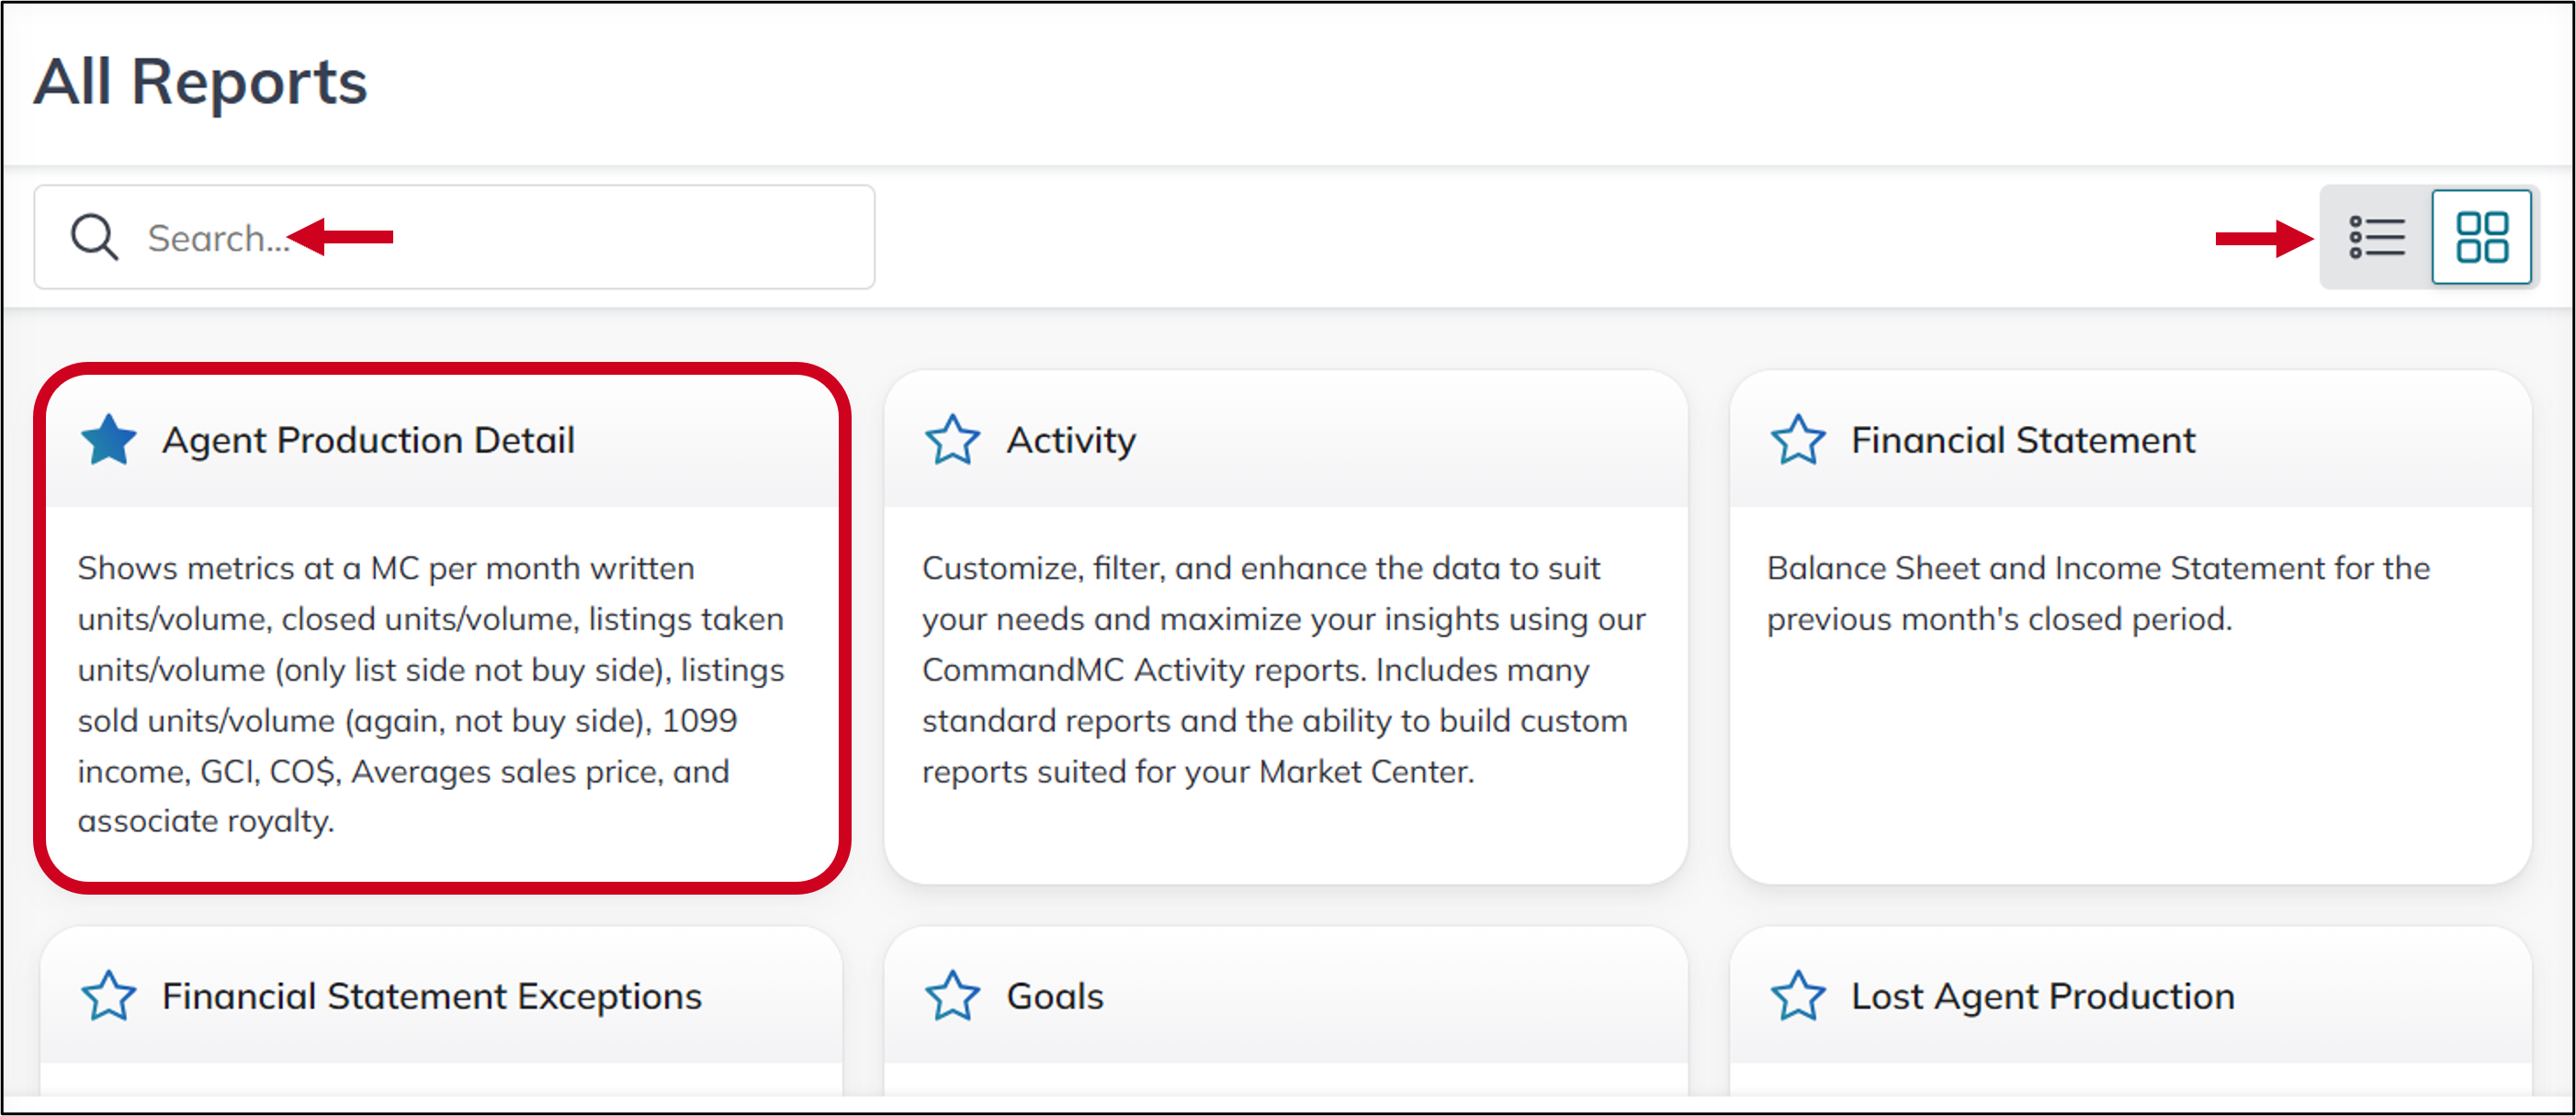The image size is (2576, 1116).
Task: Click the star icon beside Financial Statement
Action: (1797, 439)
